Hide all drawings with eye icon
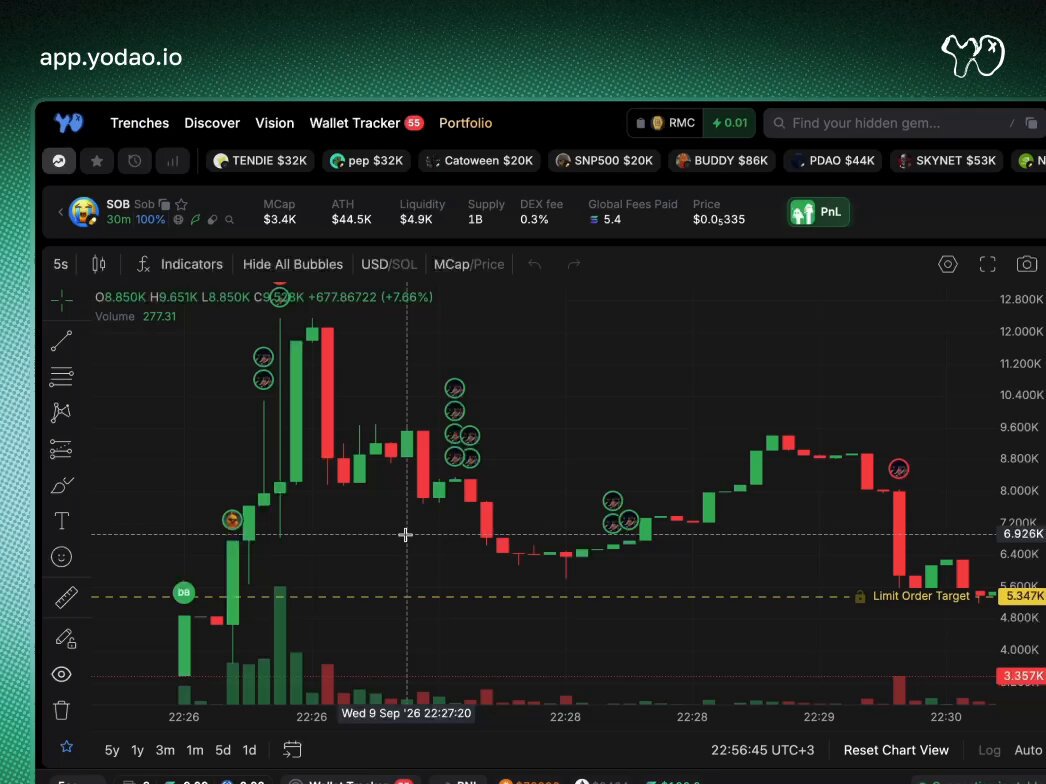Viewport: 1046px width, 784px height. [x=61, y=675]
